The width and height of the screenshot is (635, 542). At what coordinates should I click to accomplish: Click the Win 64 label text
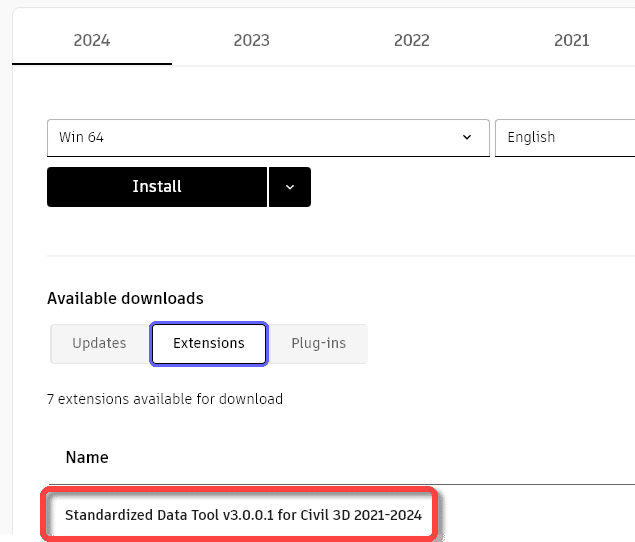click(81, 137)
